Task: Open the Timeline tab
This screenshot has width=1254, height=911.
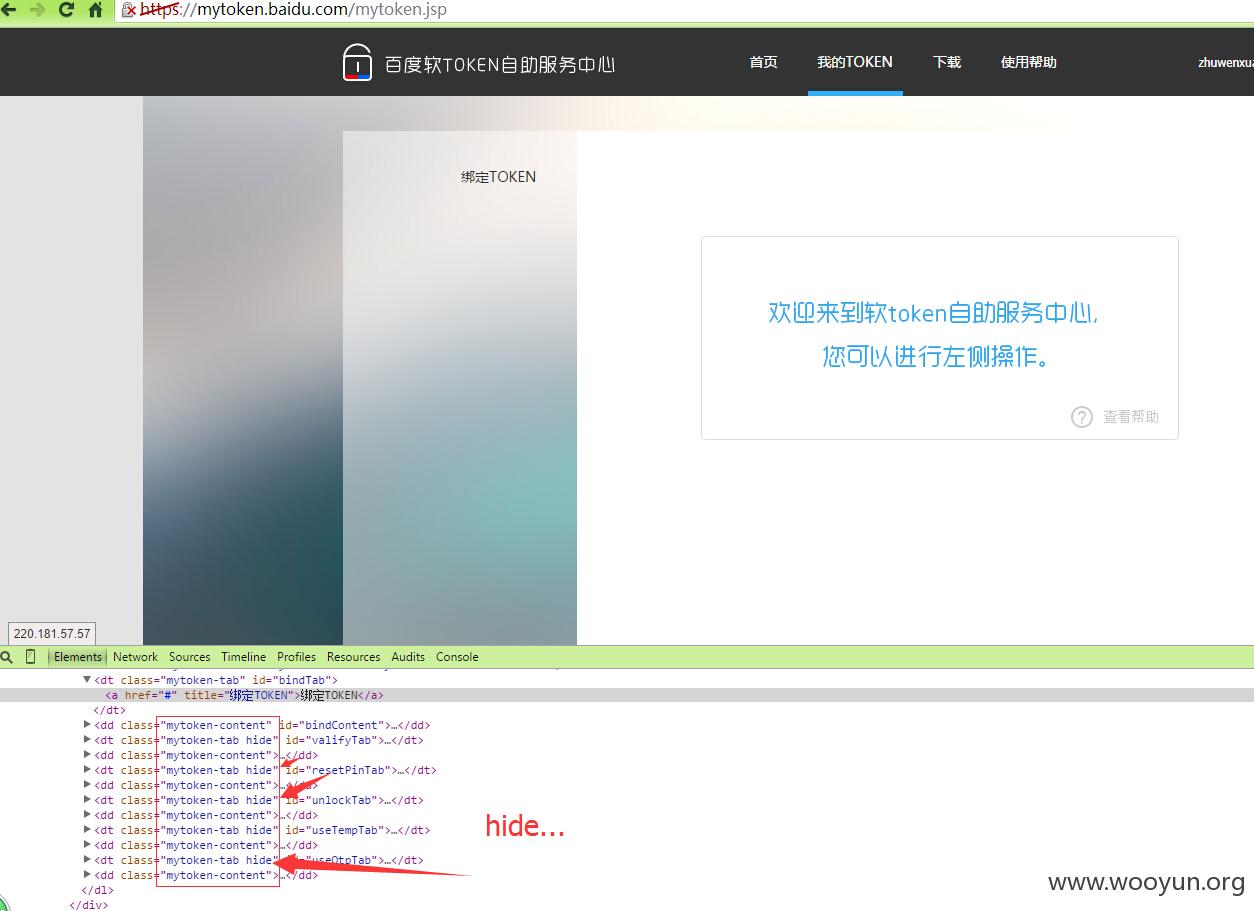Action: click(x=244, y=657)
